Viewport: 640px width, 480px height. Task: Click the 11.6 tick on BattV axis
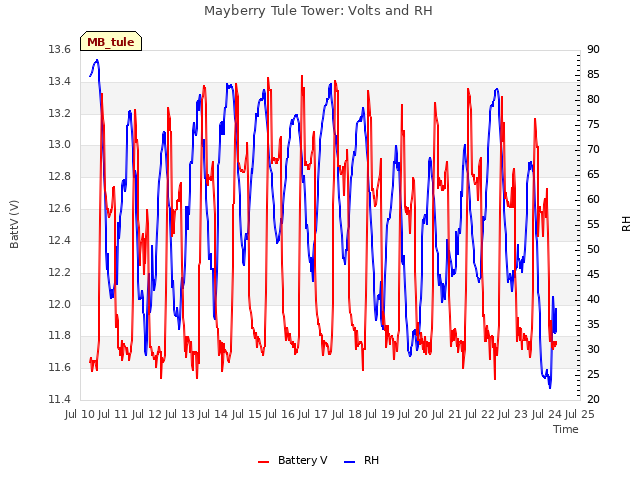pyautogui.click(x=60, y=368)
